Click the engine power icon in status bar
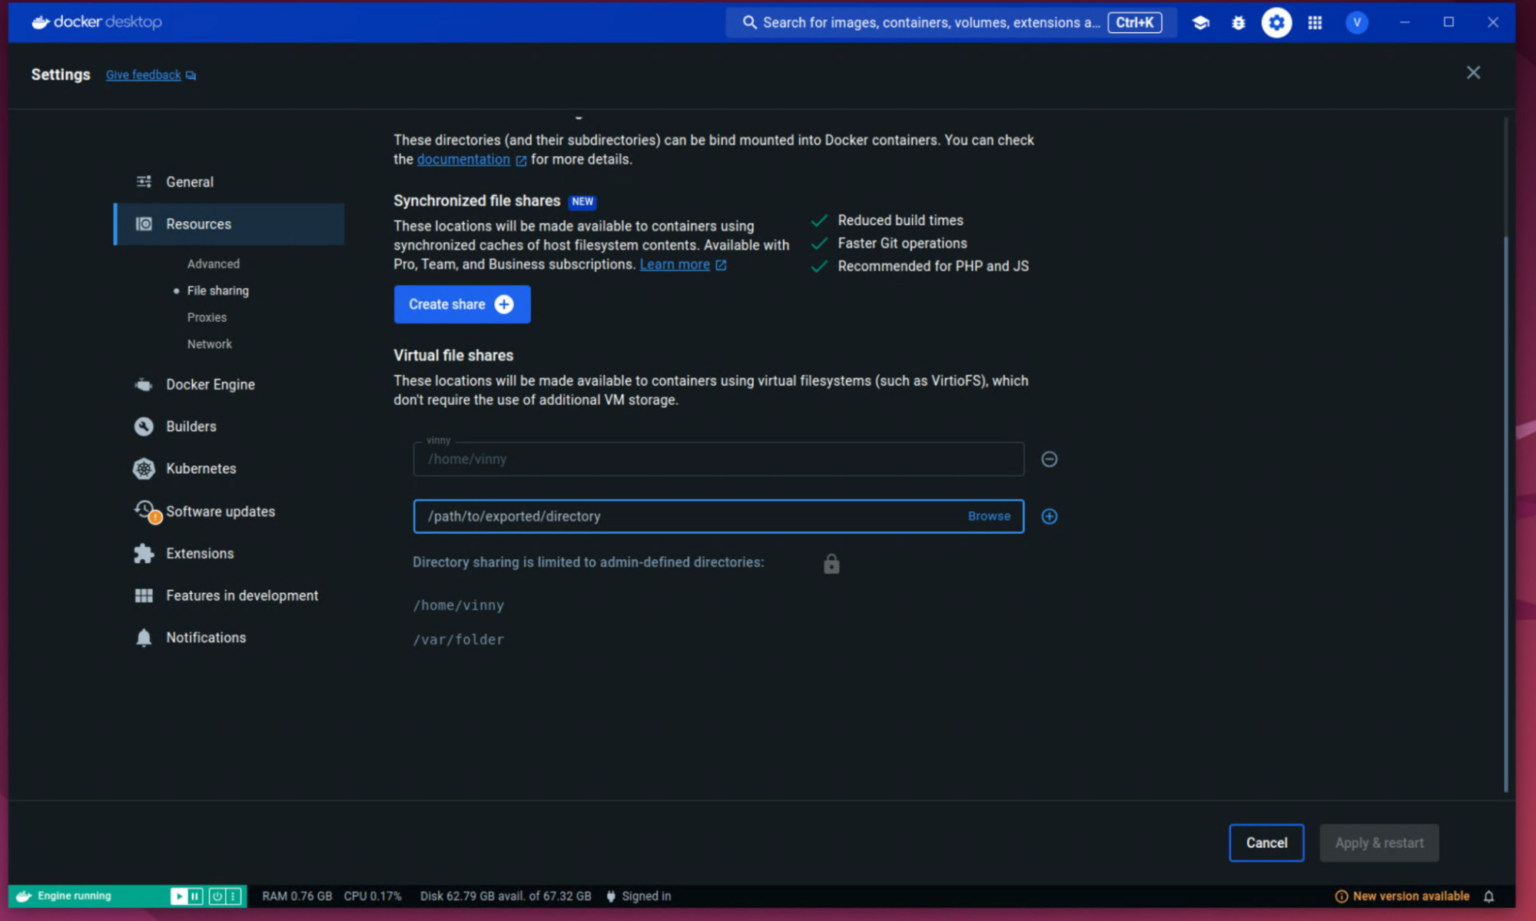 217,896
